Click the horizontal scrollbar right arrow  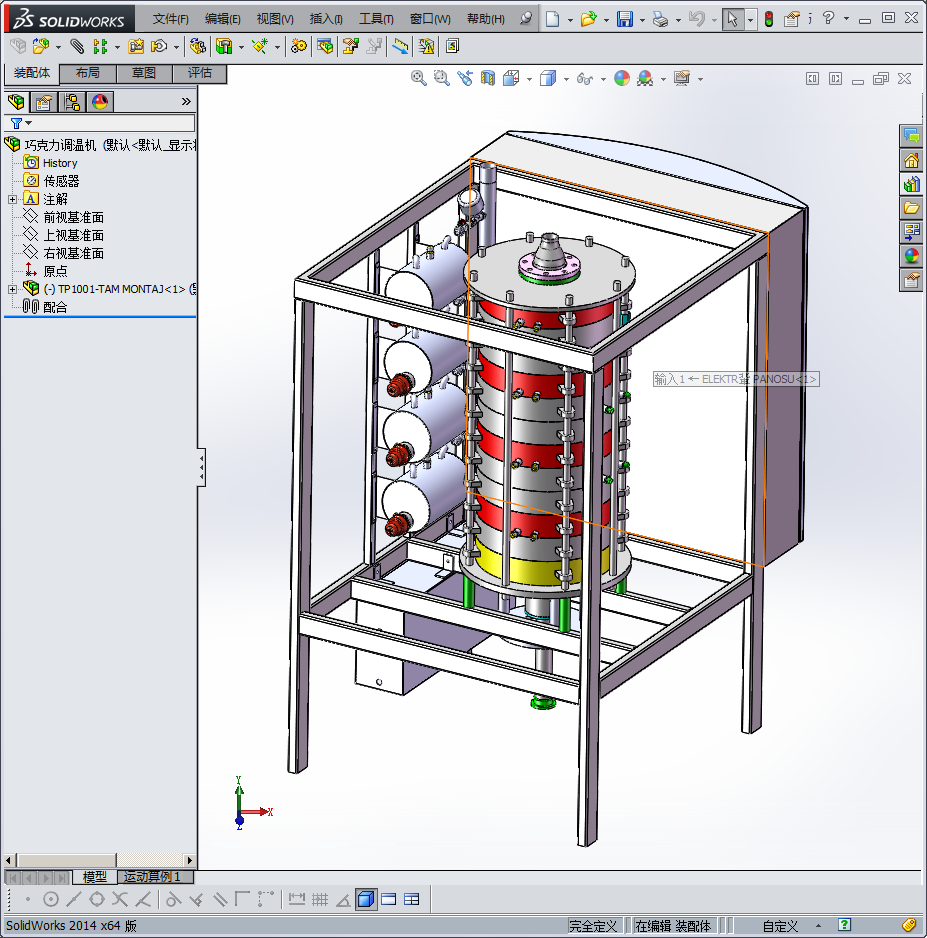click(x=190, y=861)
